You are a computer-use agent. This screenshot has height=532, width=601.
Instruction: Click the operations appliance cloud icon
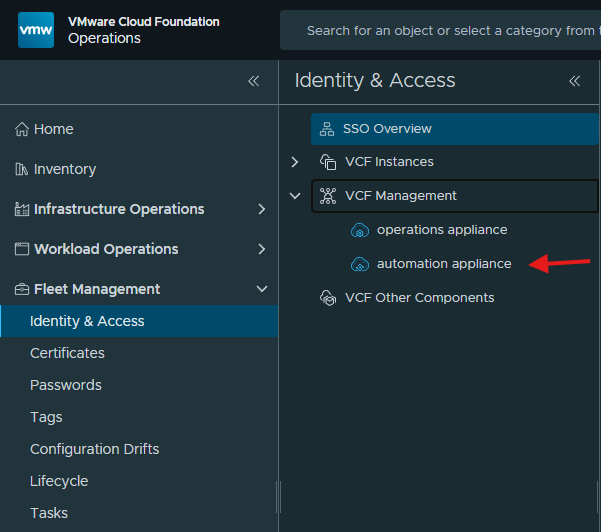coord(360,230)
